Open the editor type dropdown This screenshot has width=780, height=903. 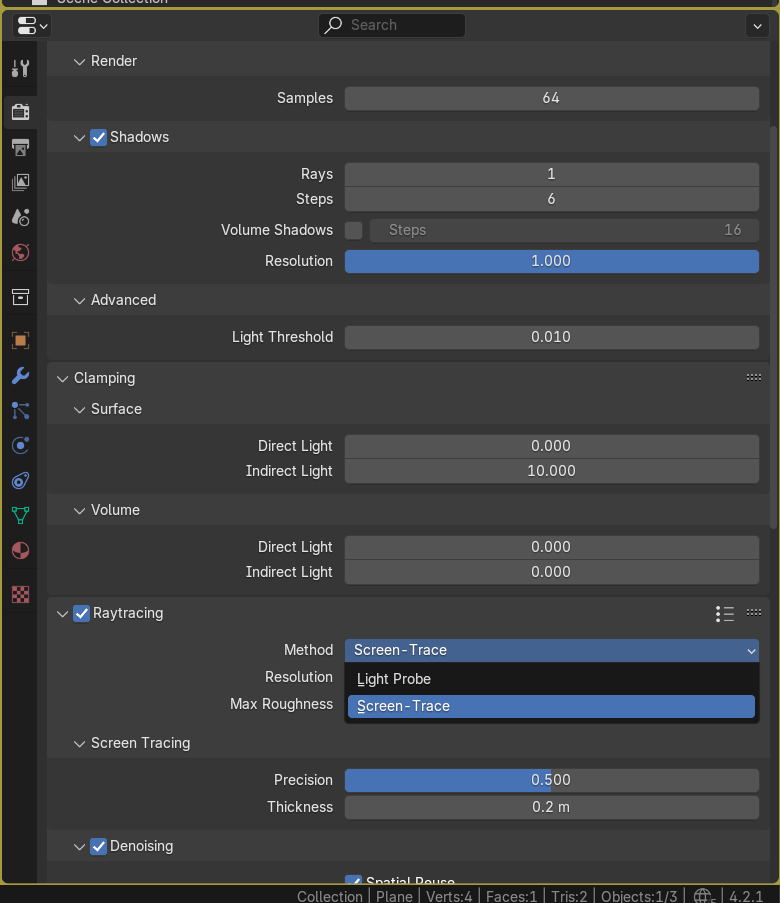coord(32,25)
